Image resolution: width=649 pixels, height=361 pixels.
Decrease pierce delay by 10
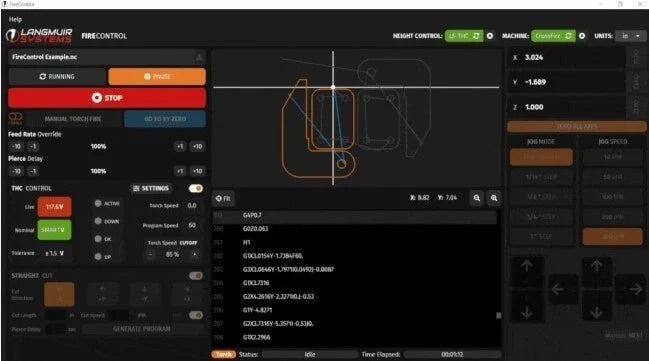16,171
